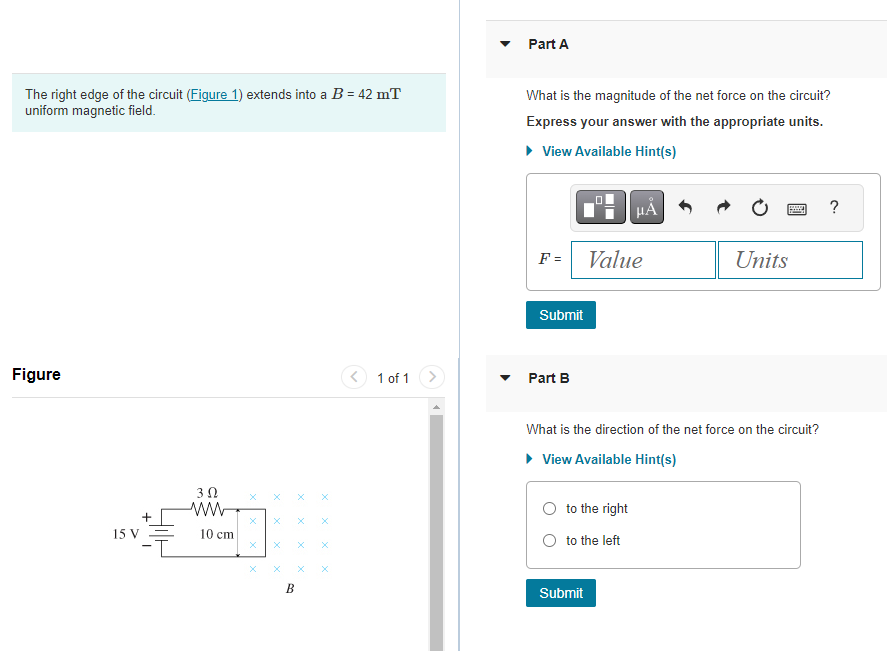Select 'to the left' option
Screen dimensions: 887x651
pyautogui.click(x=549, y=540)
